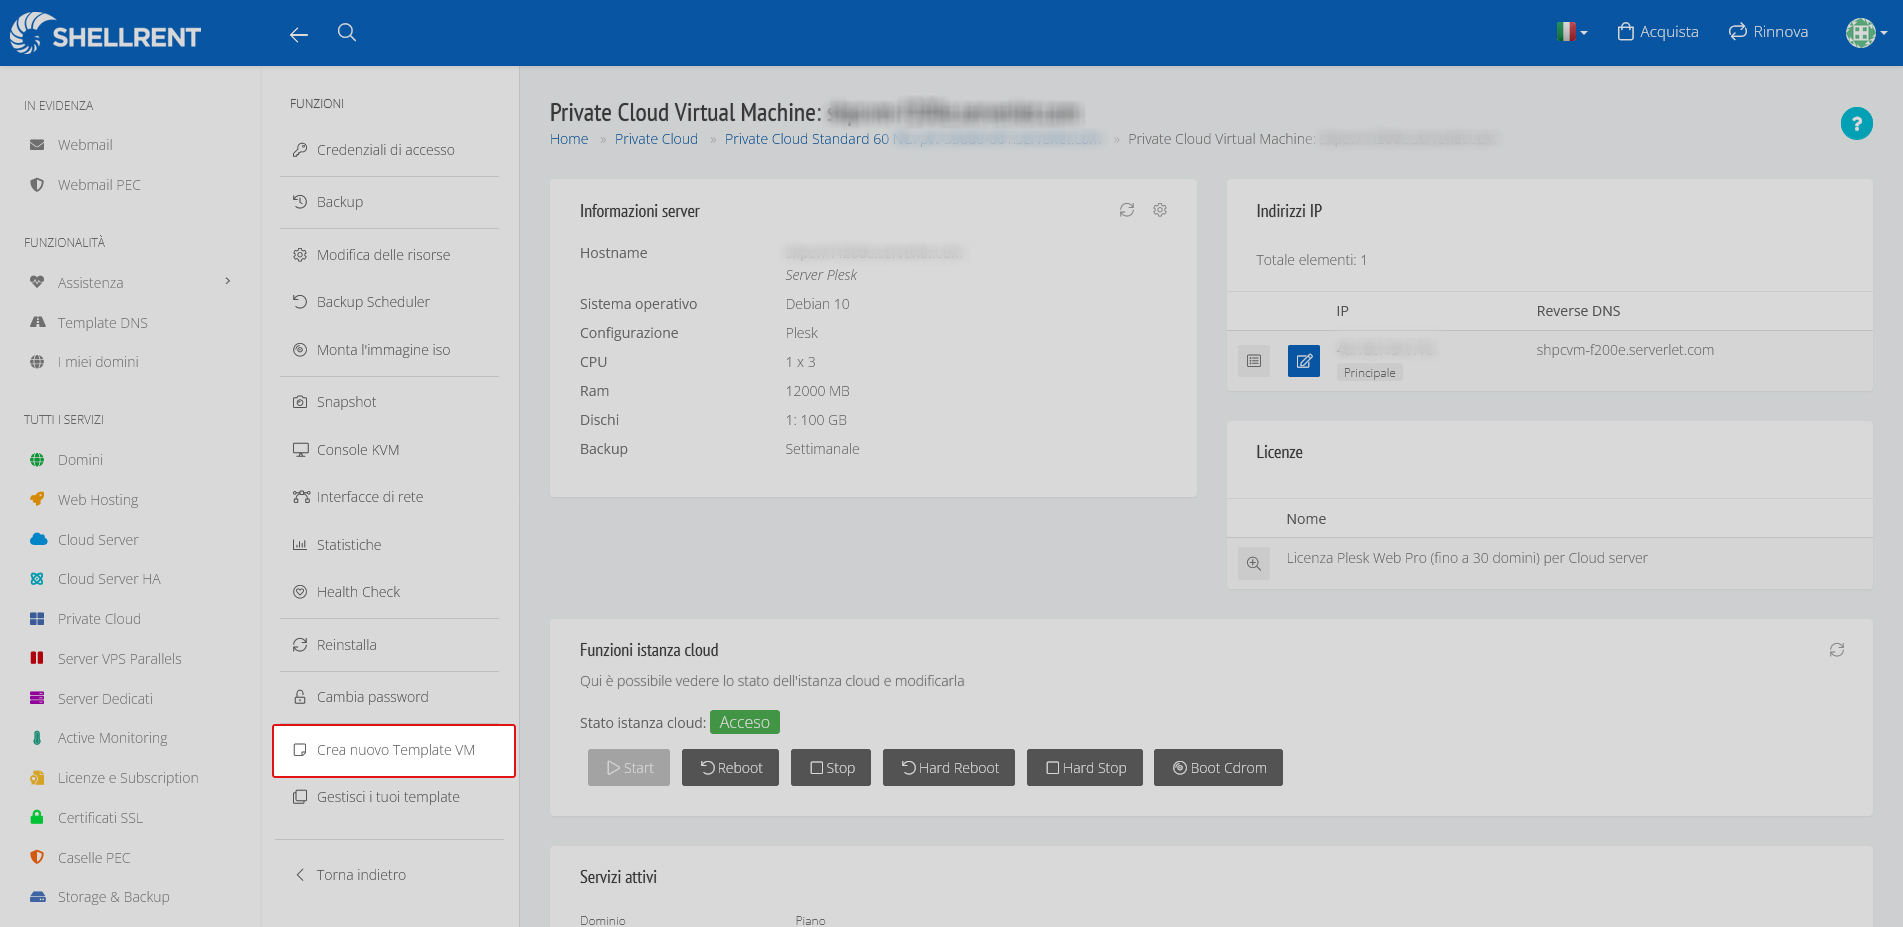Click the Private Cloud grid icon
The image size is (1903, 927).
pos(37,619)
